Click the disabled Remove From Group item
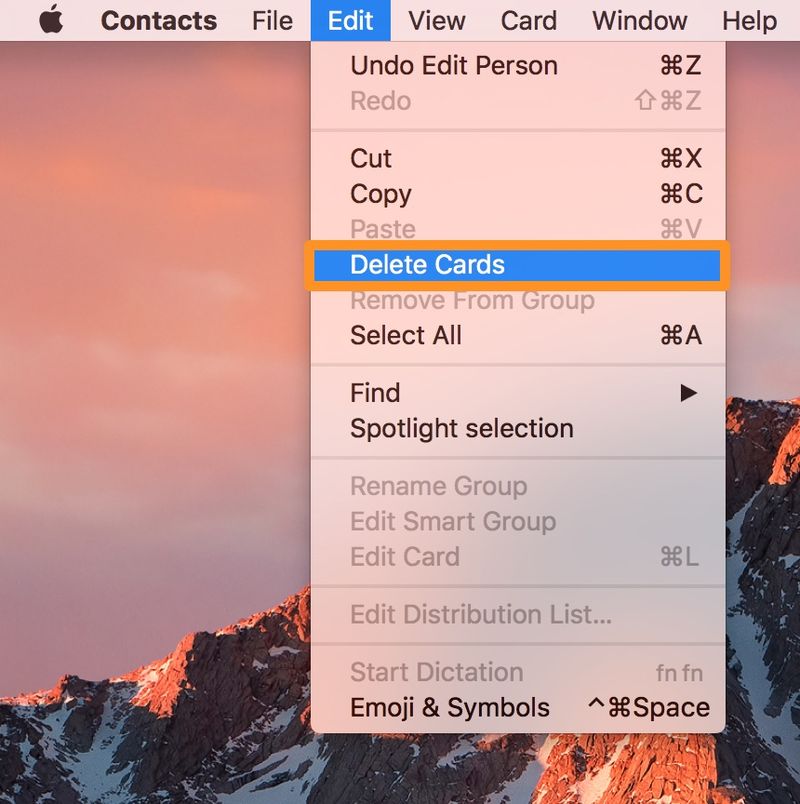The width and height of the screenshot is (800, 804). 518,300
